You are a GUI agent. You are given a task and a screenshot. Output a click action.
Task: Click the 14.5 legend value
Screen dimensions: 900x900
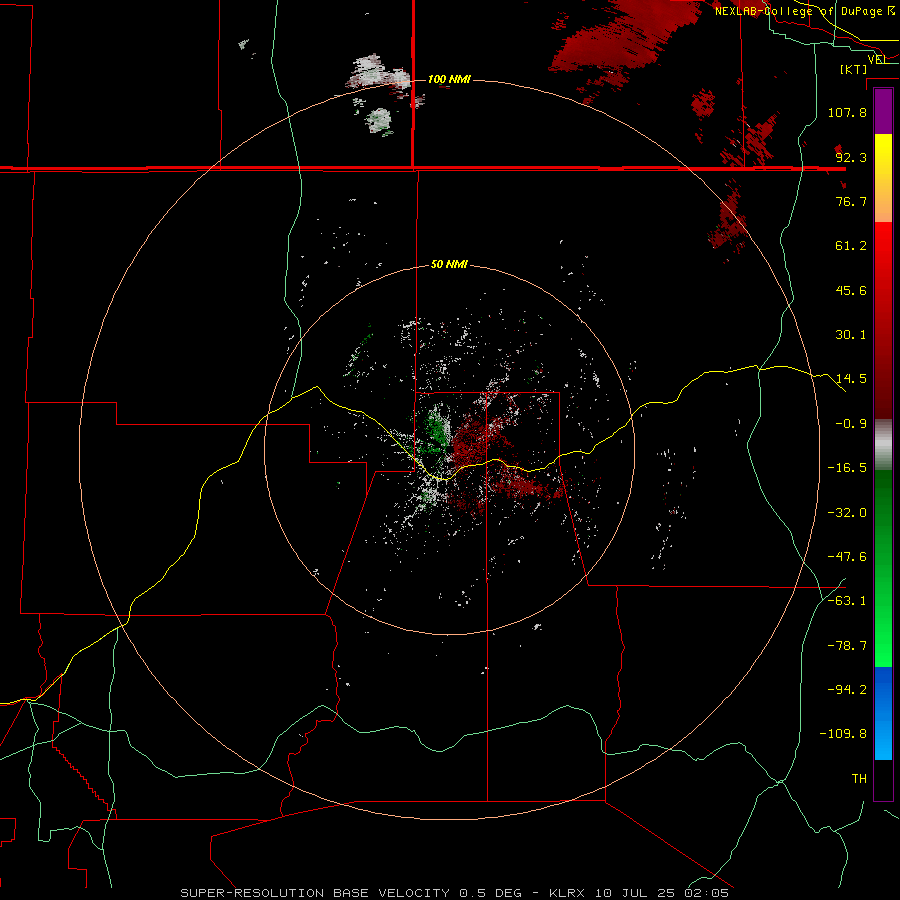(x=851, y=378)
